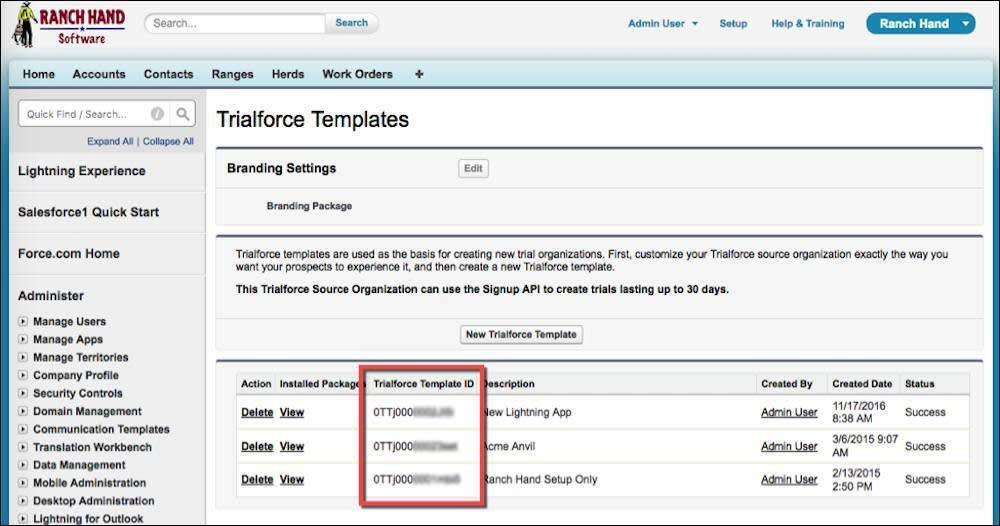Click the Company Profile sidebar label

coord(76,375)
